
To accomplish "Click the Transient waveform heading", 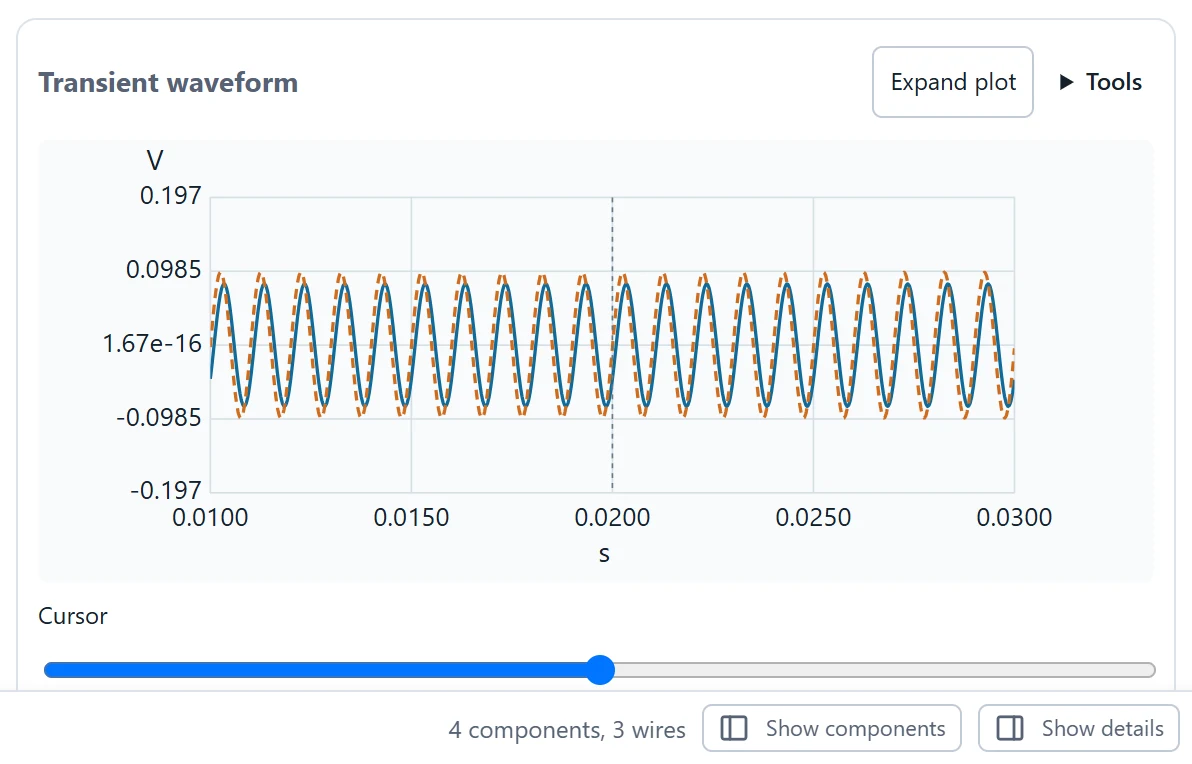I will [x=168, y=82].
